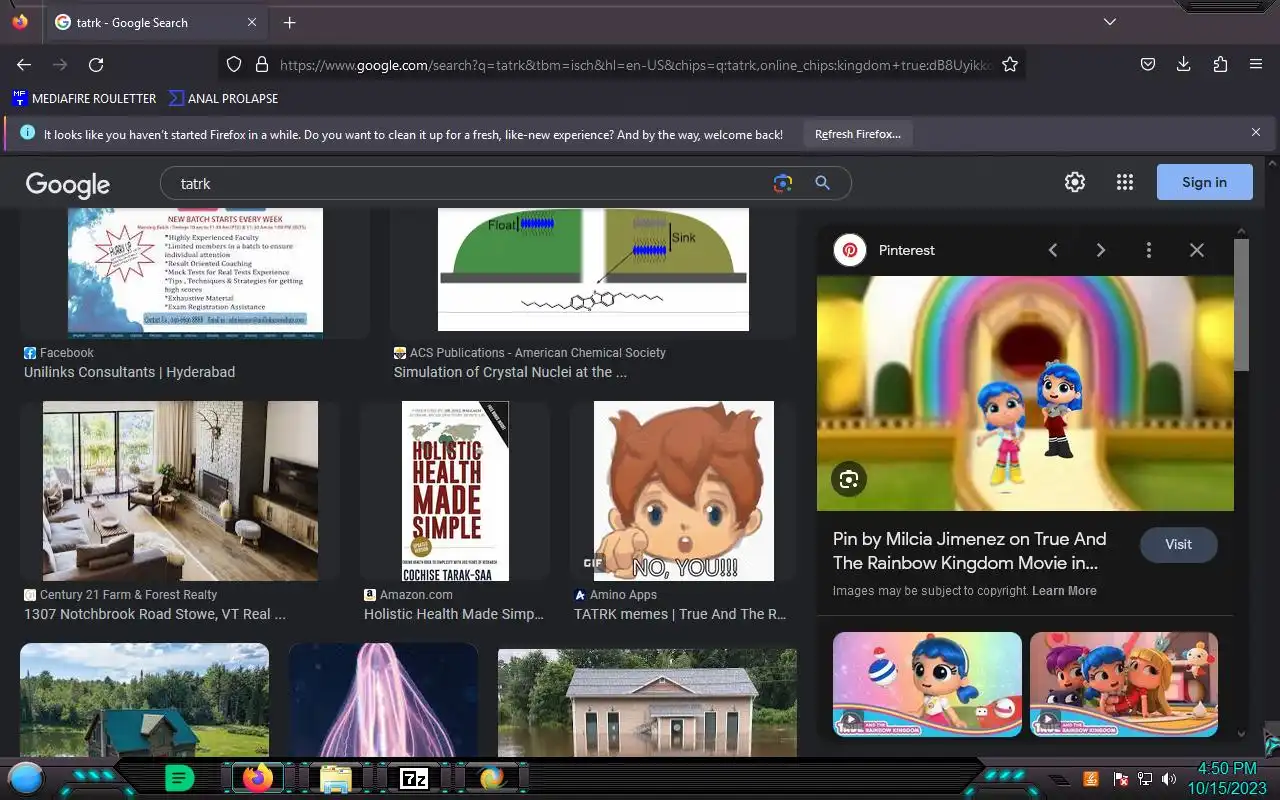This screenshot has width=1280, height=800.
Task: Open TATRK memes Amino Apps link
Action: point(680,614)
